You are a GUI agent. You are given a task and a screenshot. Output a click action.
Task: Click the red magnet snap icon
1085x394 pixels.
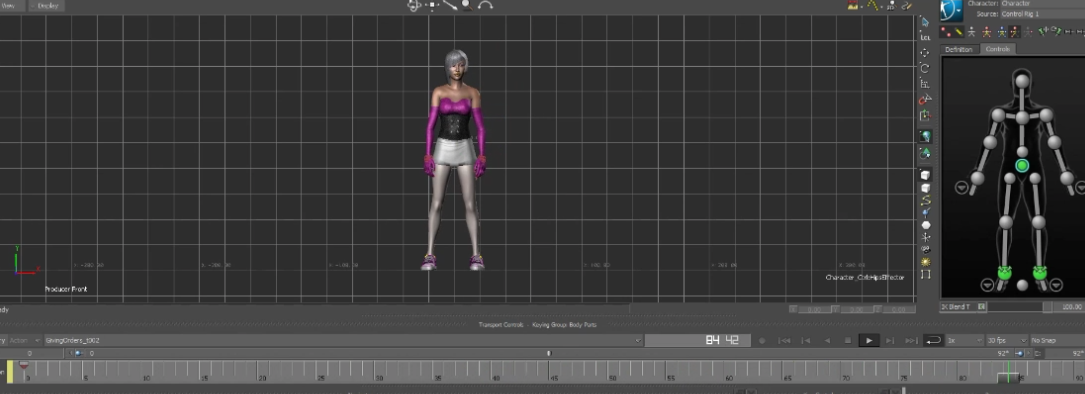(x=925, y=100)
